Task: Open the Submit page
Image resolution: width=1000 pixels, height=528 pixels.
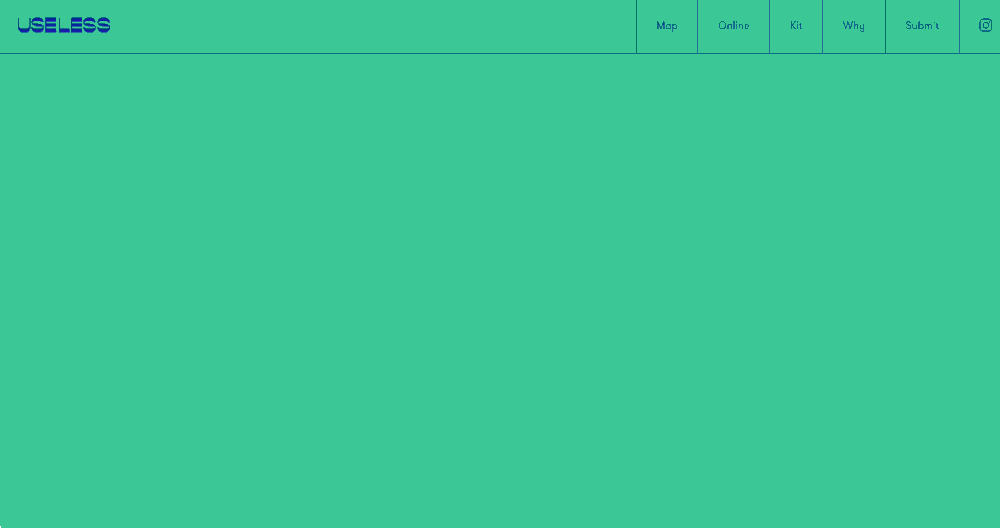Action: point(922,26)
